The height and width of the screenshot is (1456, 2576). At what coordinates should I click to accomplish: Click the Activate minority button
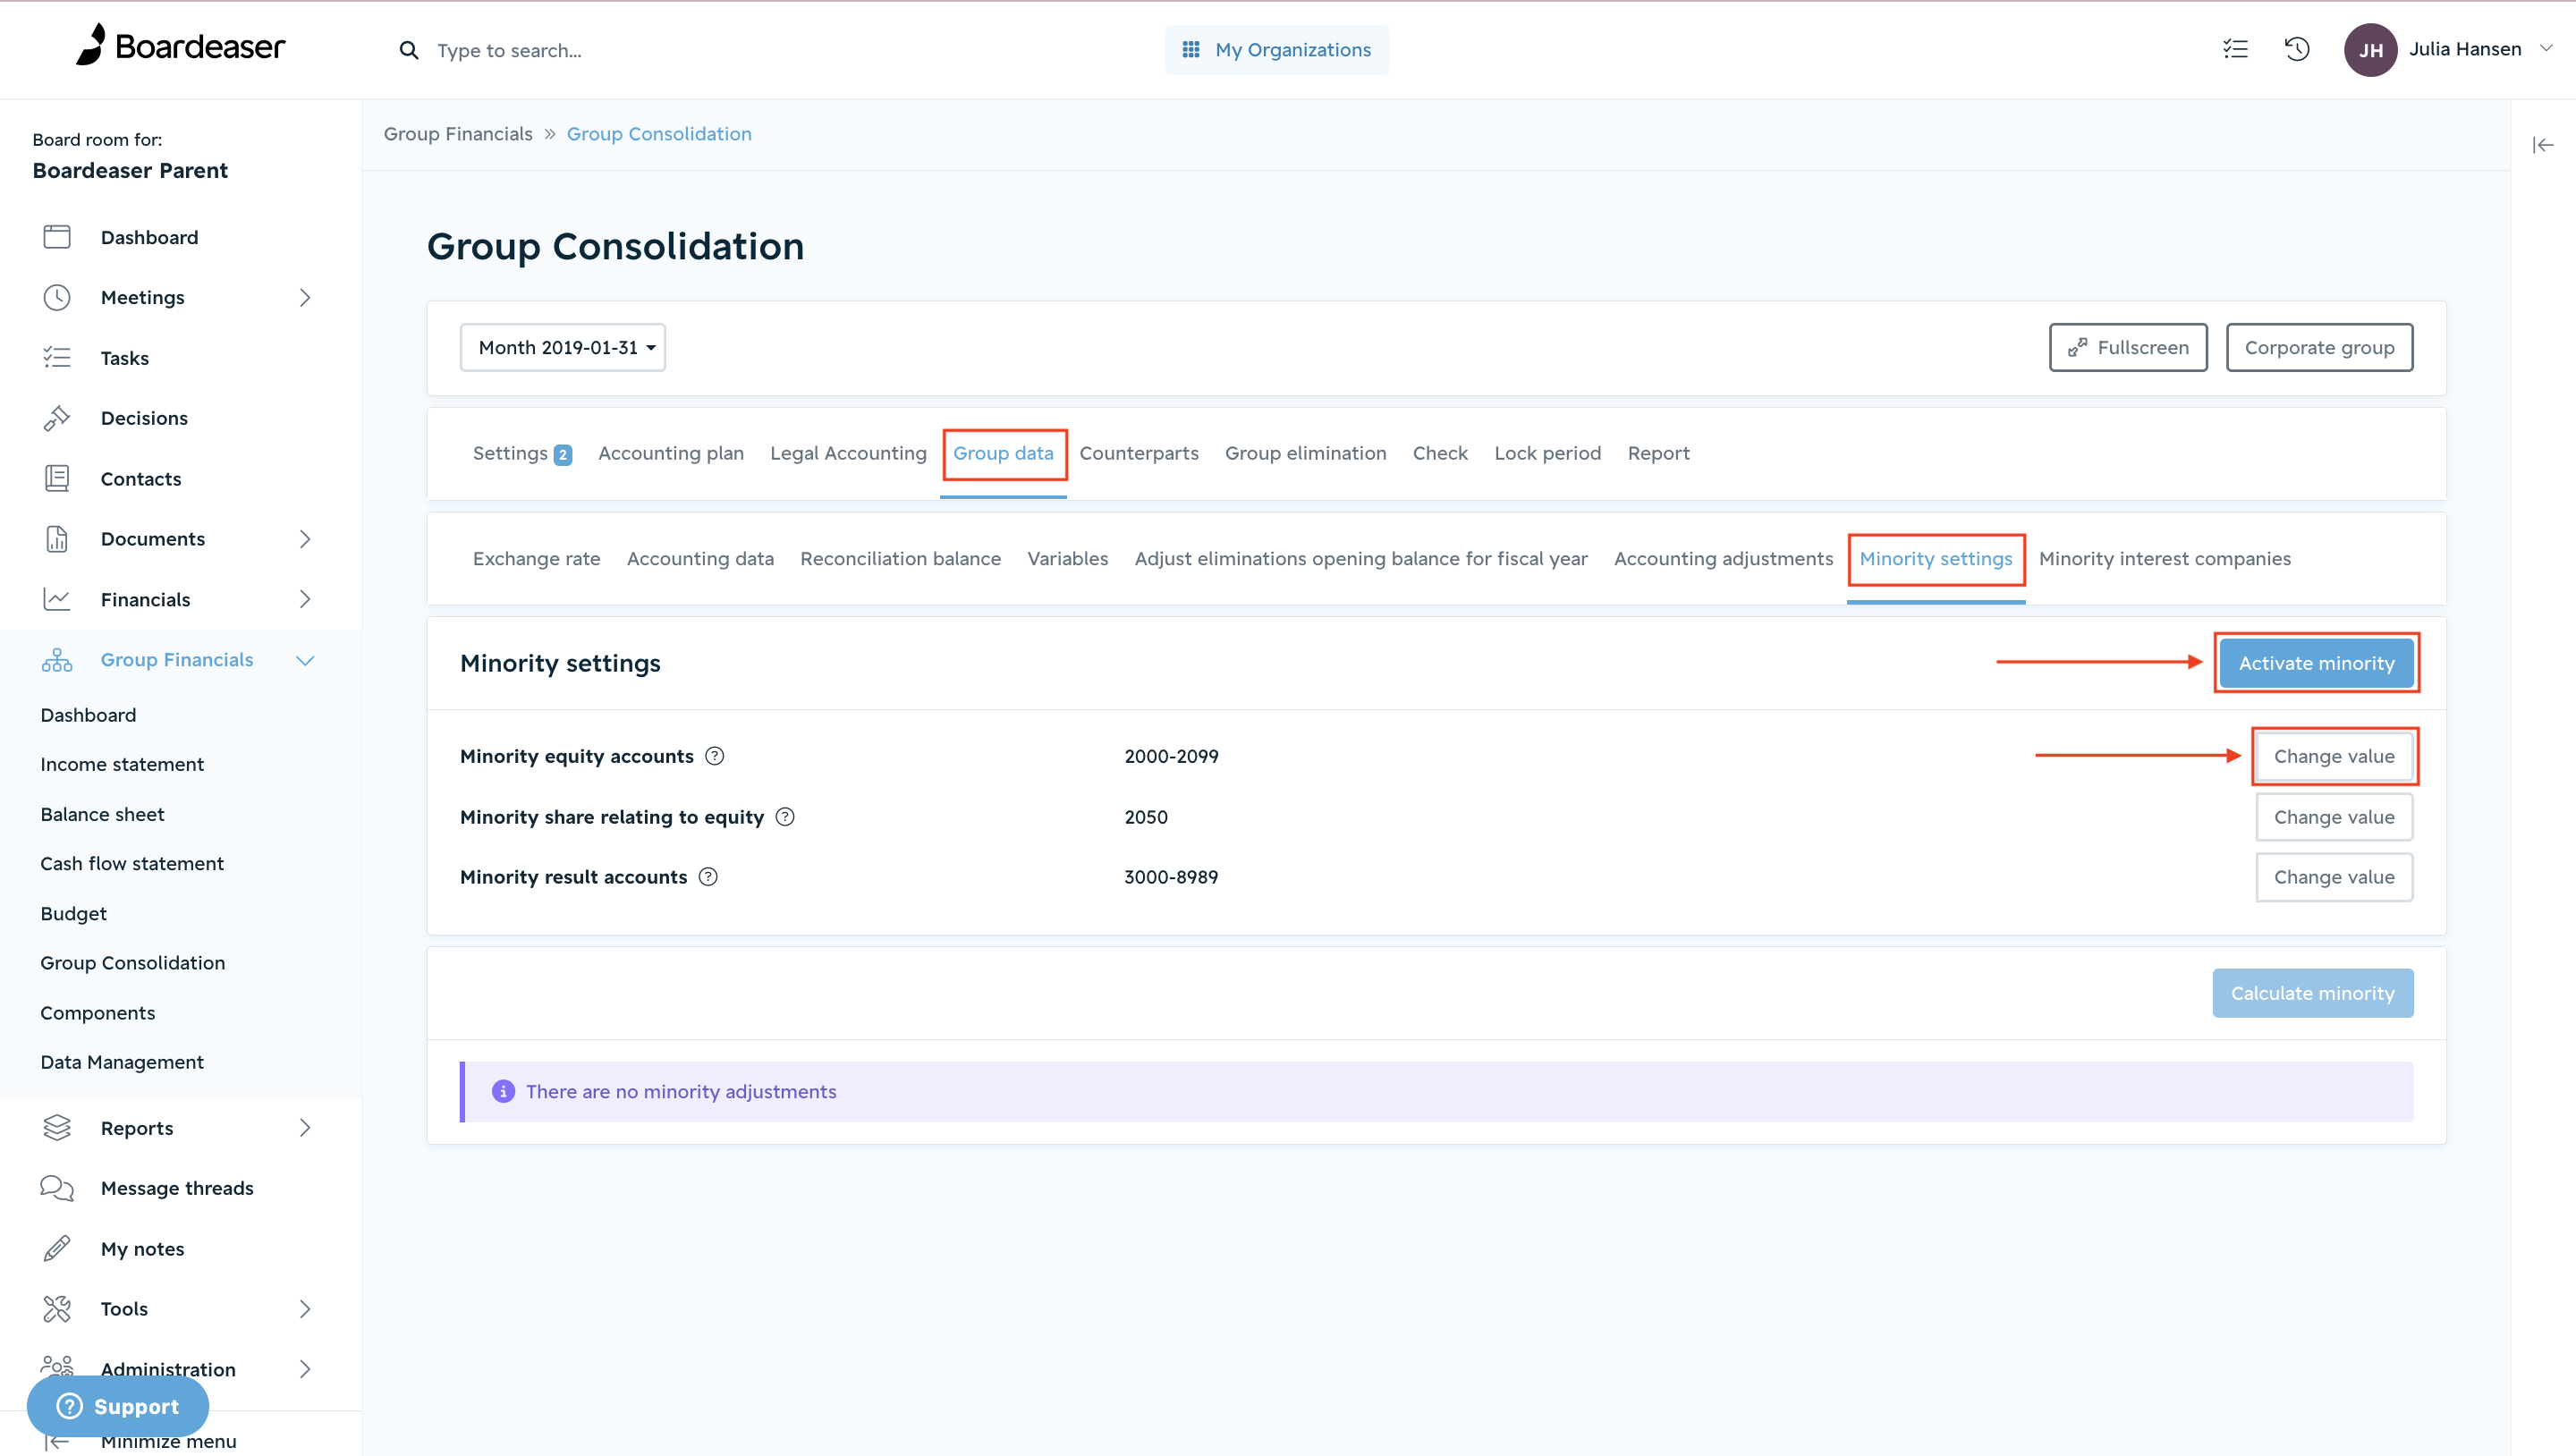tap(2316, 663)
